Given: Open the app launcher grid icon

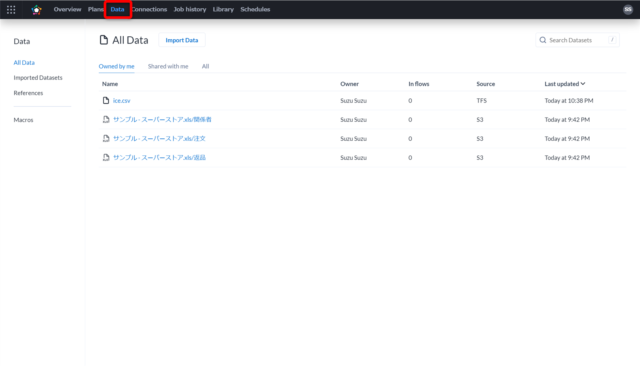Looking at the screenshot, I should 11,9.
